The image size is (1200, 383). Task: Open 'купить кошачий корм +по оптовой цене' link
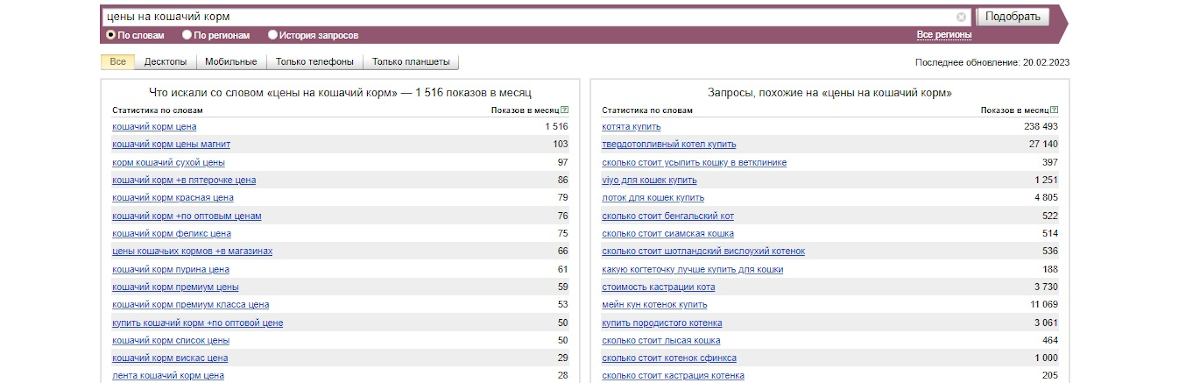pyautogui.click(x=197, y=322)
